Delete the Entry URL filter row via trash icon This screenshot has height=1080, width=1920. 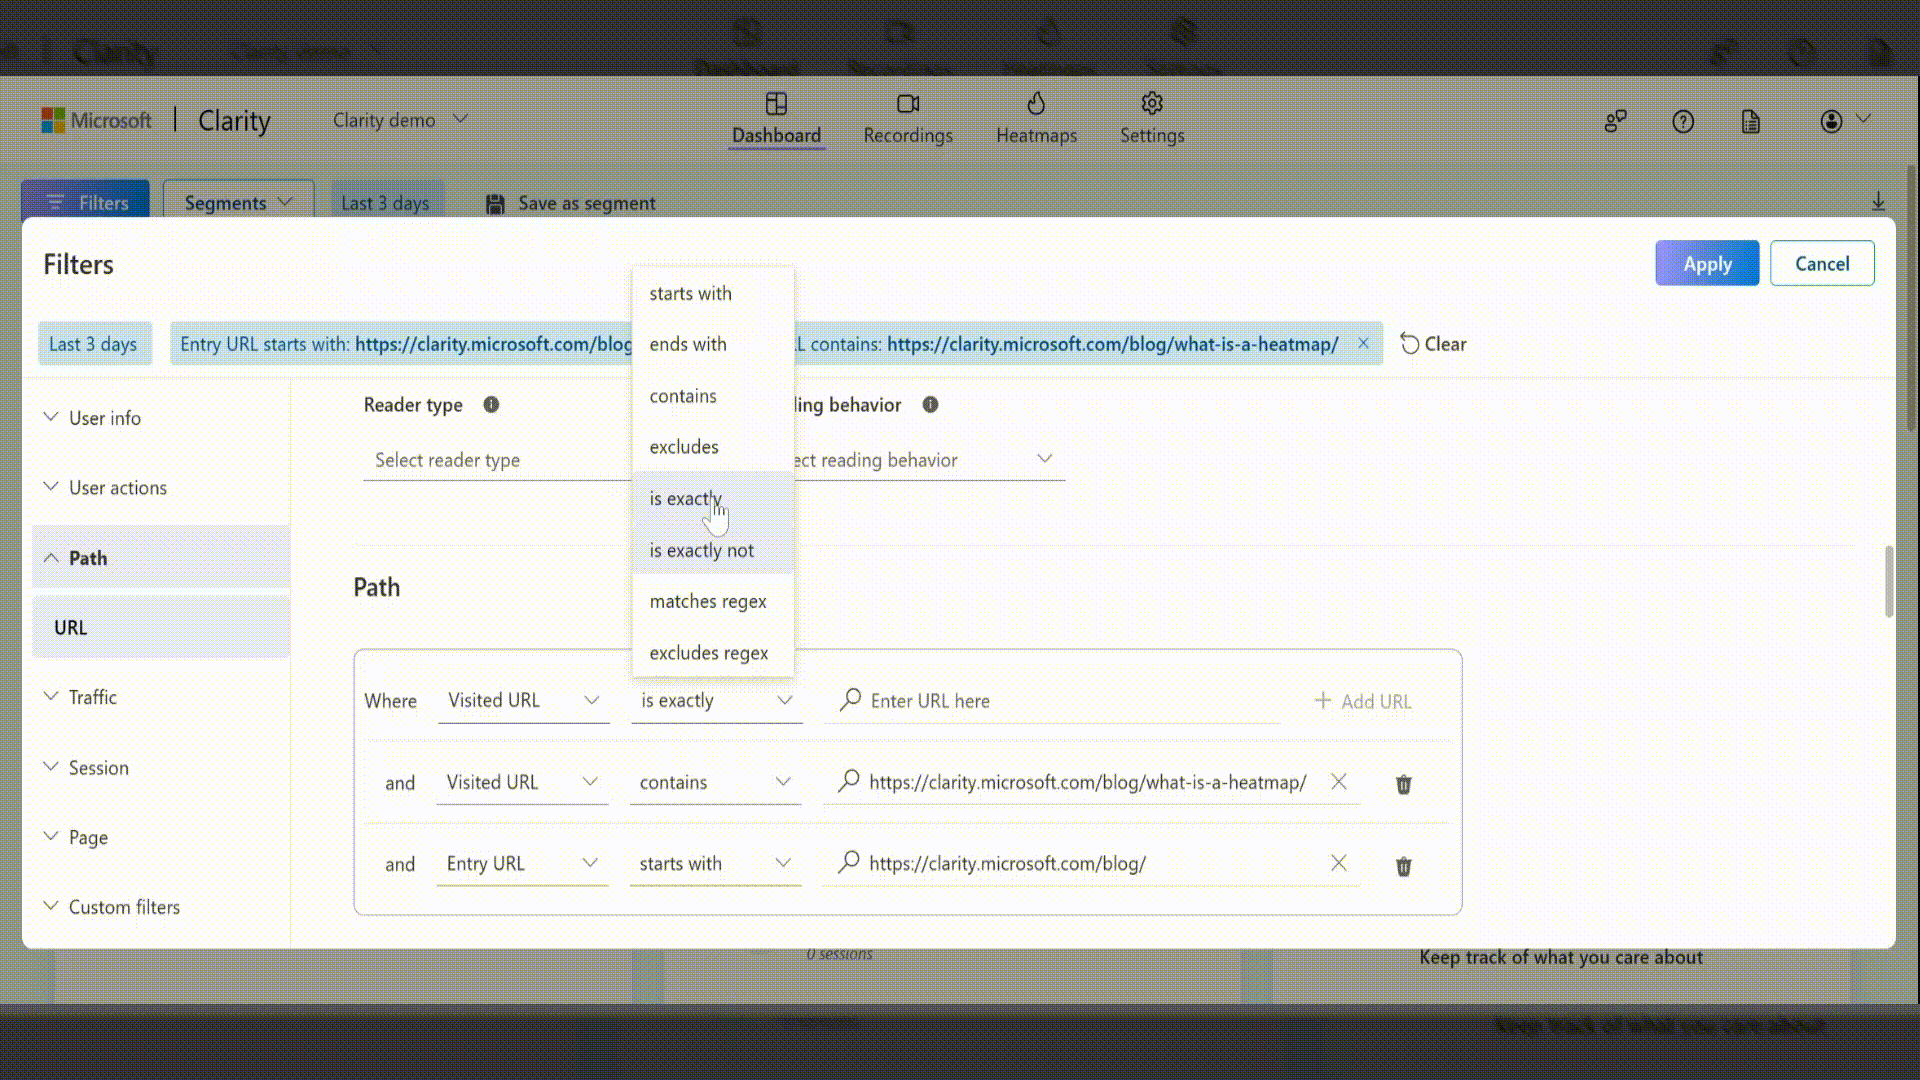[x=1403, y=866]
